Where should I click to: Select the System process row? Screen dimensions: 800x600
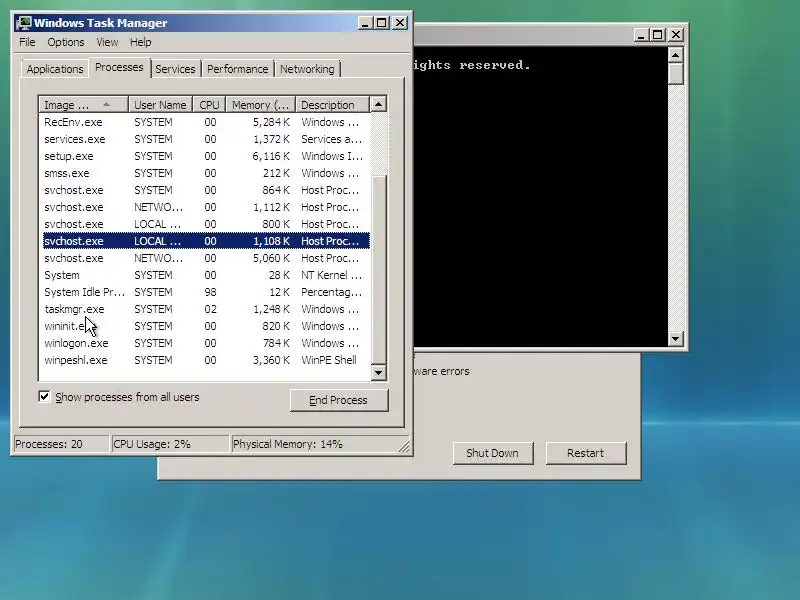206,275
